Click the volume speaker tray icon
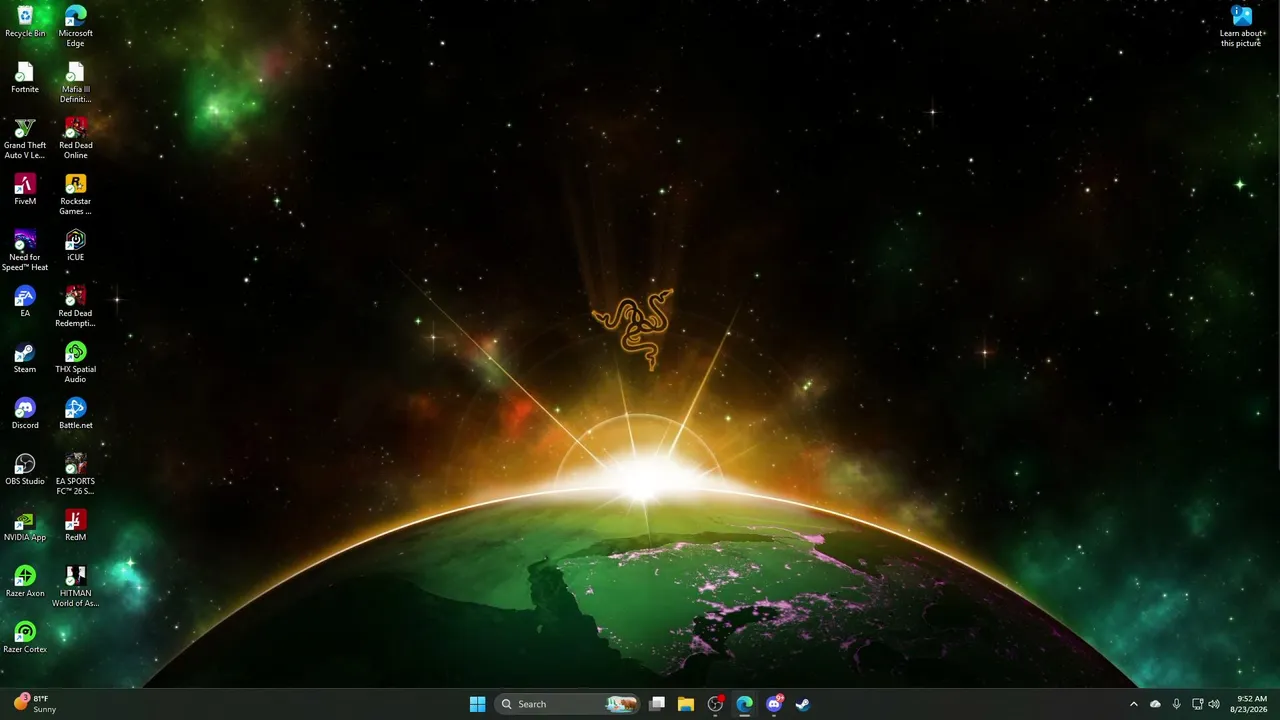 [x=1214, y=704]
